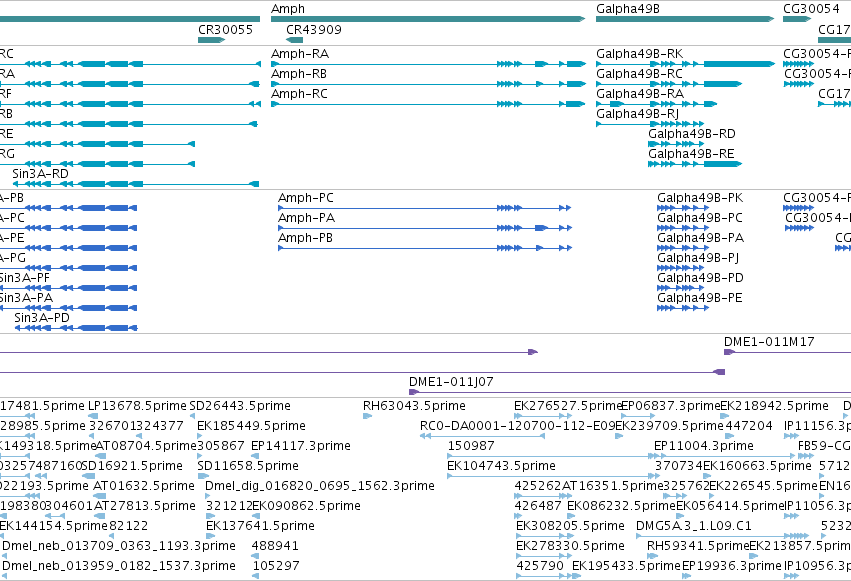The width and height of the screenshot is (851, 581).
Task: Select the Galpha49B-RD transcript label
Action: tap(691, 134)
